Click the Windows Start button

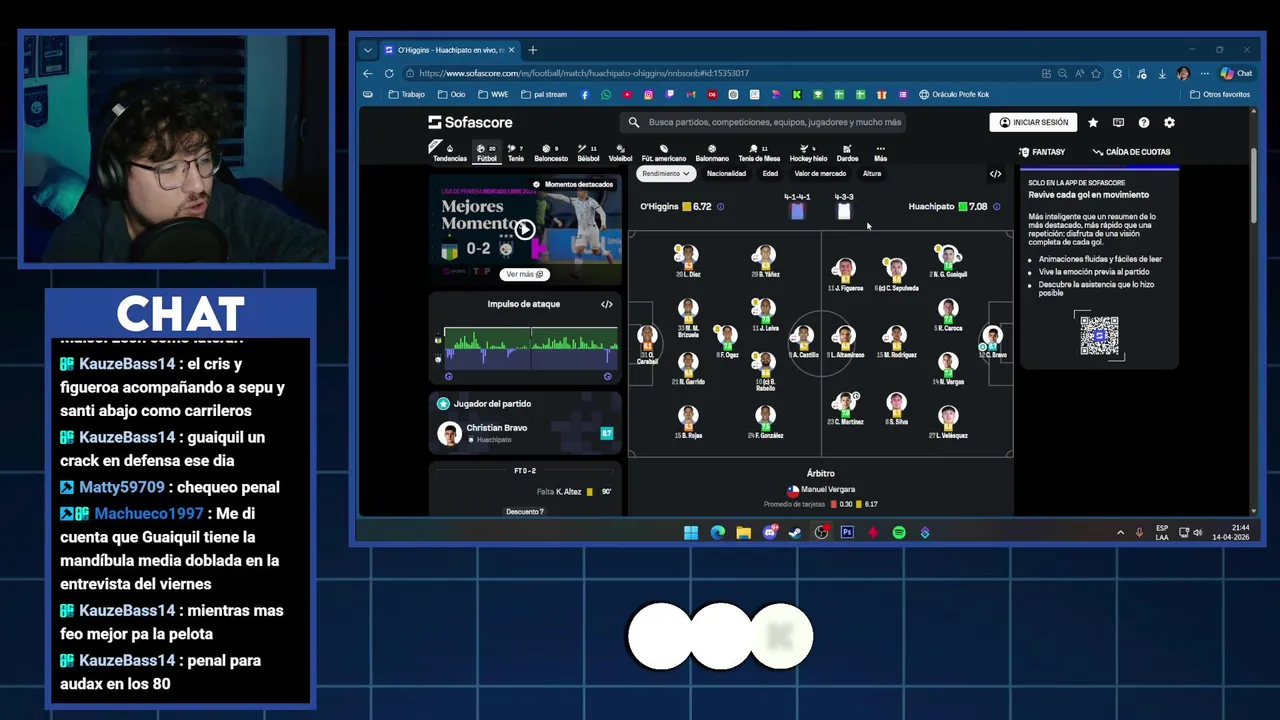[691, 533]
